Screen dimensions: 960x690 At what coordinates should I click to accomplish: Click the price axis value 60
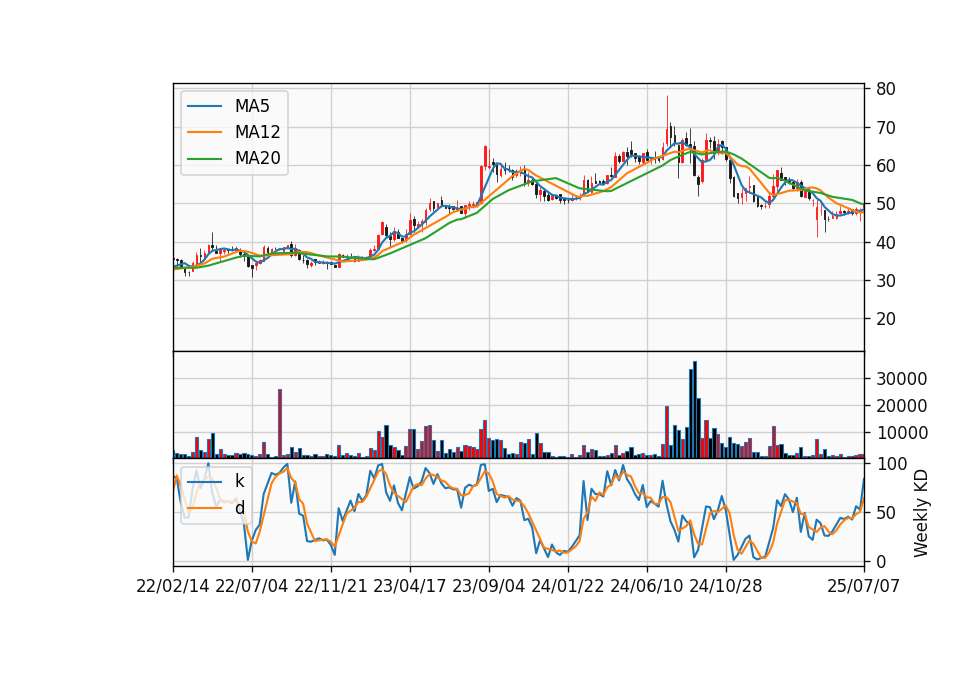[886, 165]
